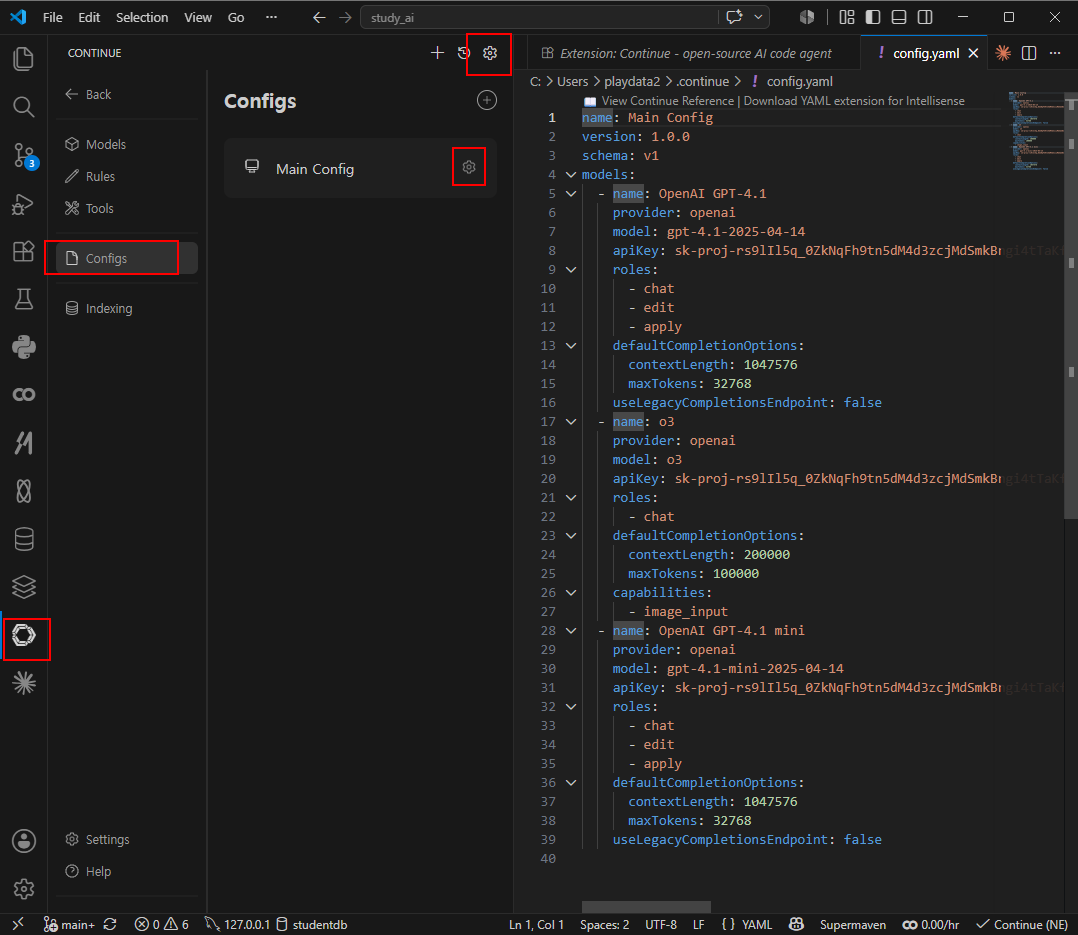Fold defaultCompletionOptions on line 13

point(571,346)
